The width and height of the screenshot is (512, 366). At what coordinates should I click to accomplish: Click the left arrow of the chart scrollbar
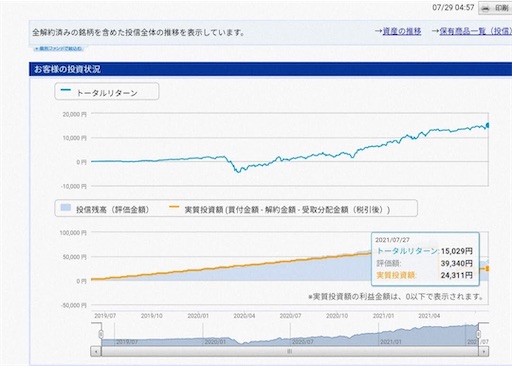pyautogui.click(x=96, y=351)
